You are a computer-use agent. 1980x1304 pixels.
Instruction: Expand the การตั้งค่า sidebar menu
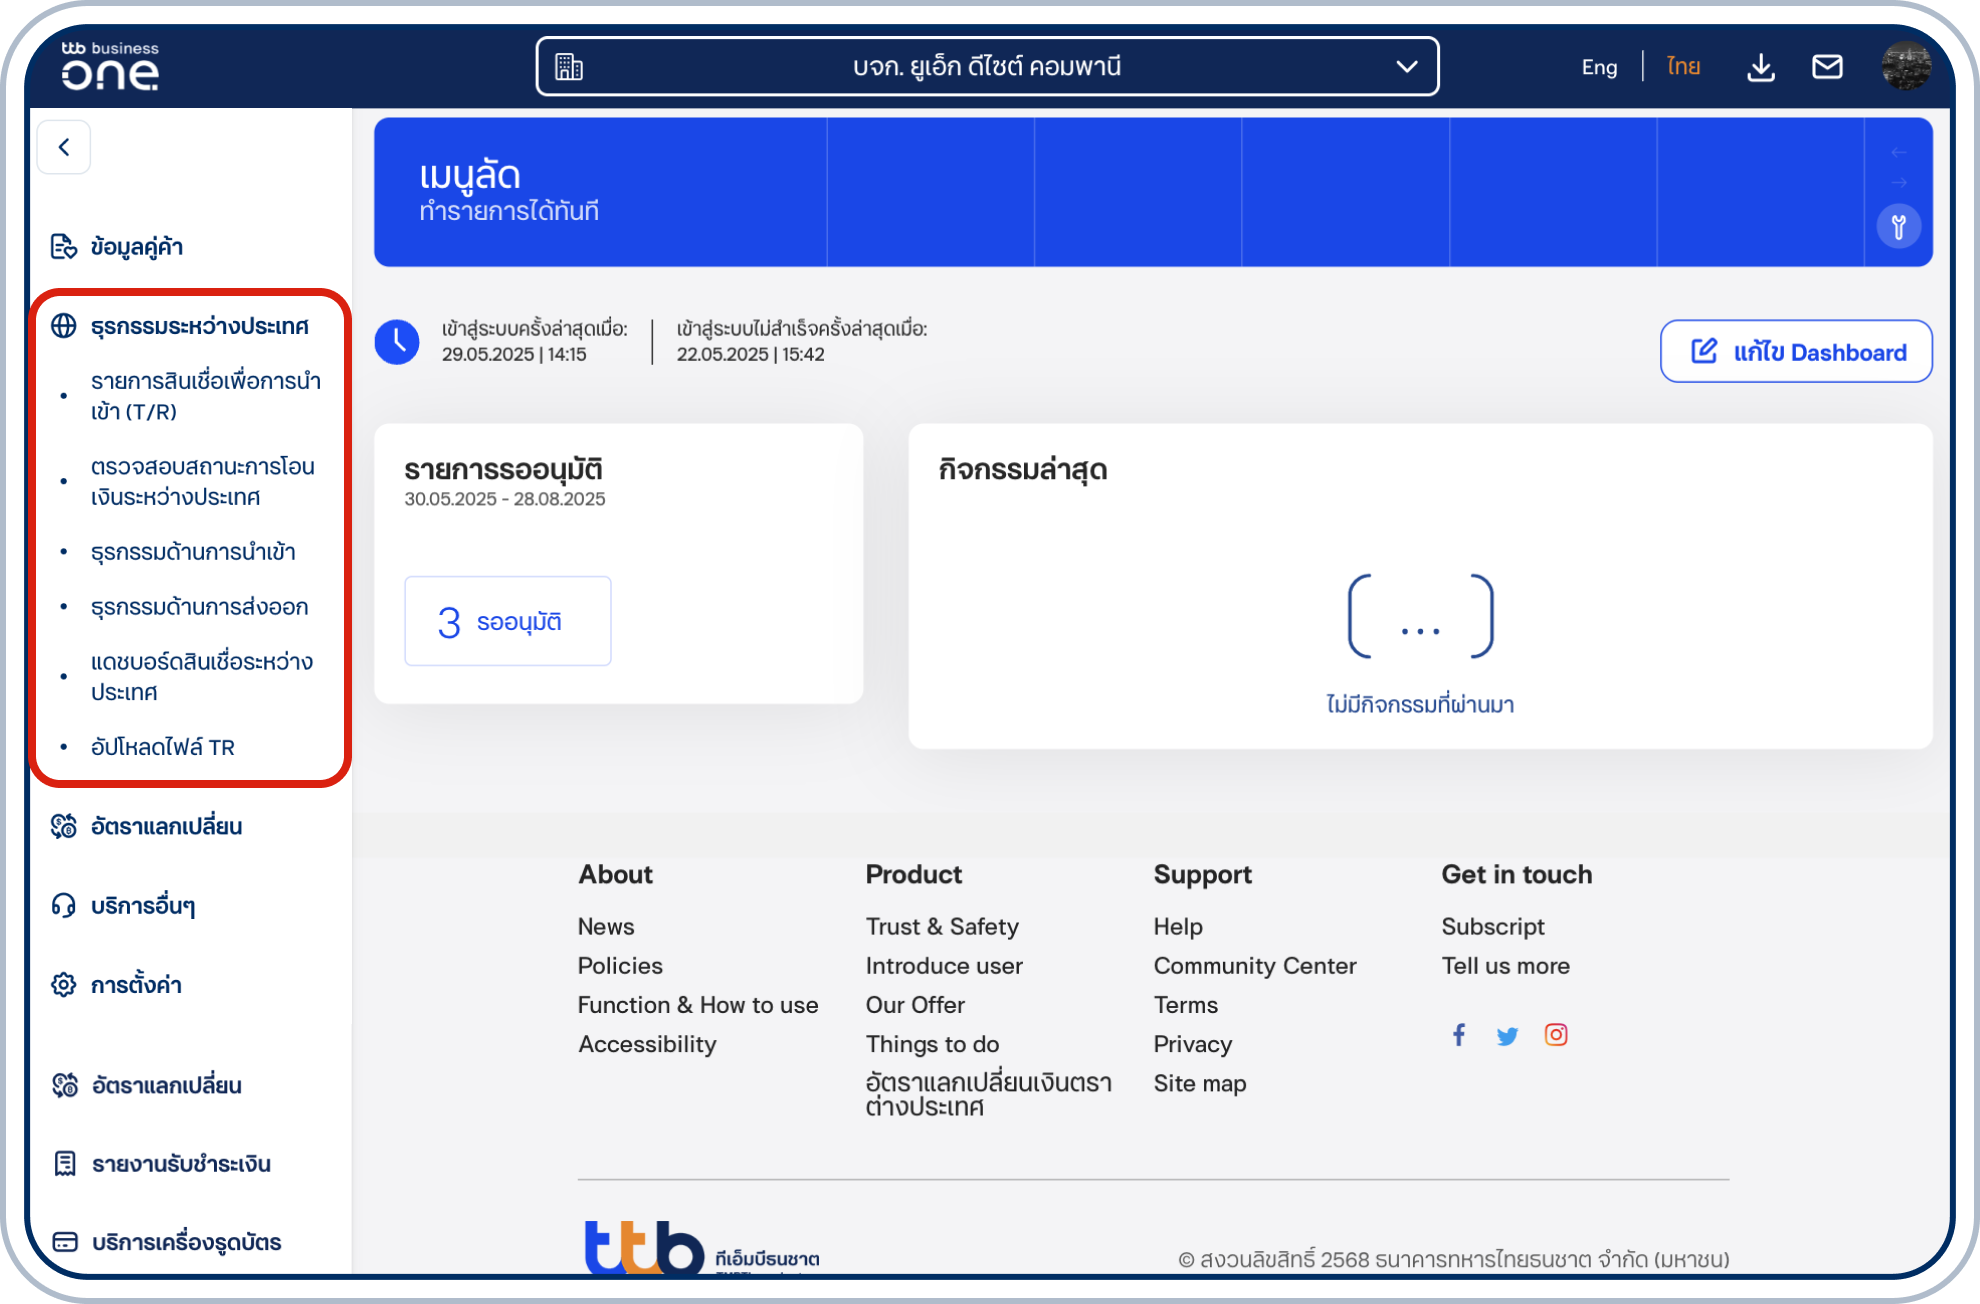coord(136,985)
